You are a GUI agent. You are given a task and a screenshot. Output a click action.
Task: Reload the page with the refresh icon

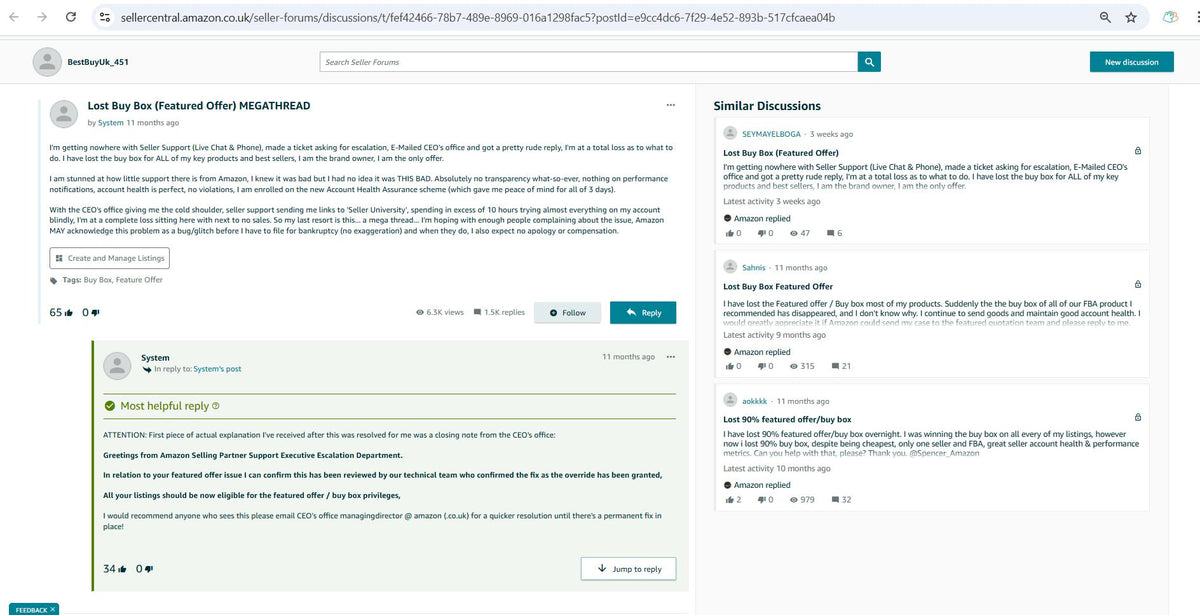71,17
